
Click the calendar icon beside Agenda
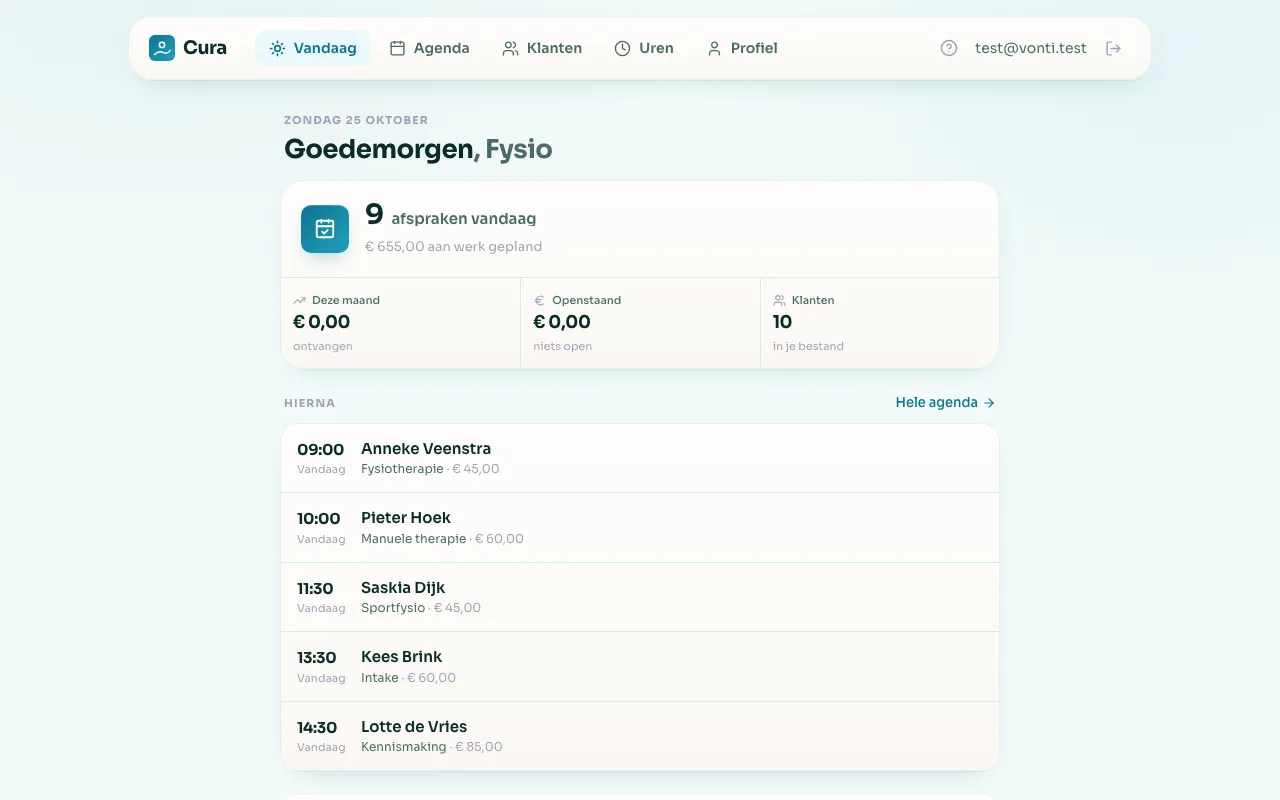pyautogui.click(x=397, y=48)
